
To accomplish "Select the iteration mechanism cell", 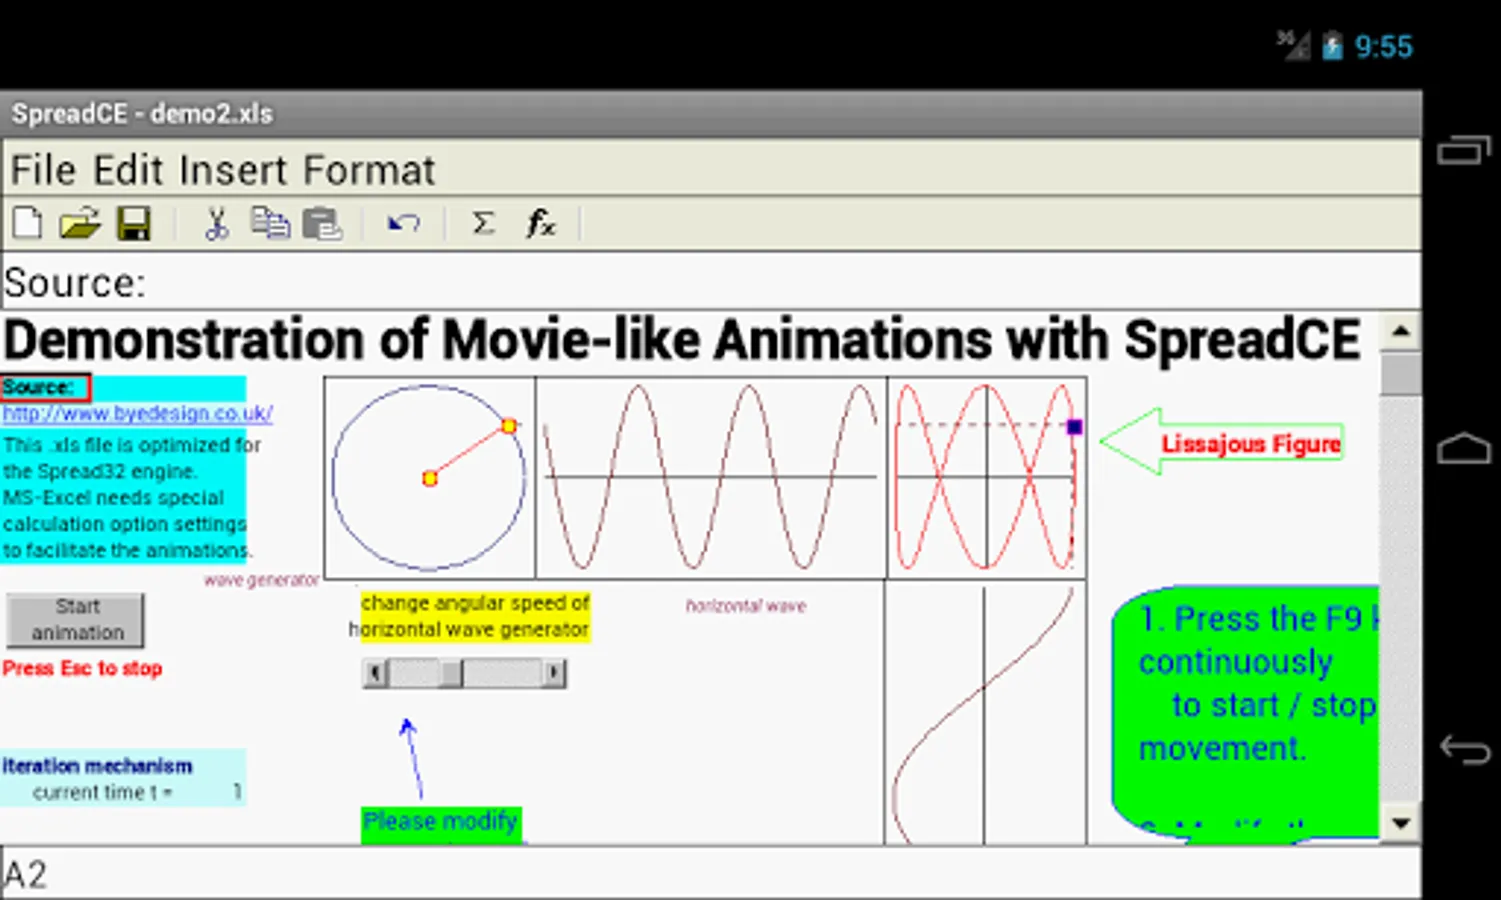I will coord(122,765).
